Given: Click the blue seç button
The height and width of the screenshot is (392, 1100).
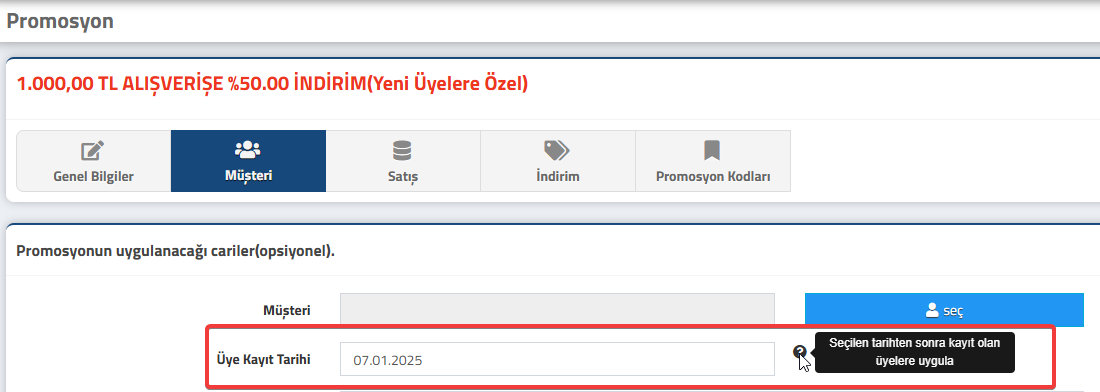Looking at the screenshot, I should point(944,310).
